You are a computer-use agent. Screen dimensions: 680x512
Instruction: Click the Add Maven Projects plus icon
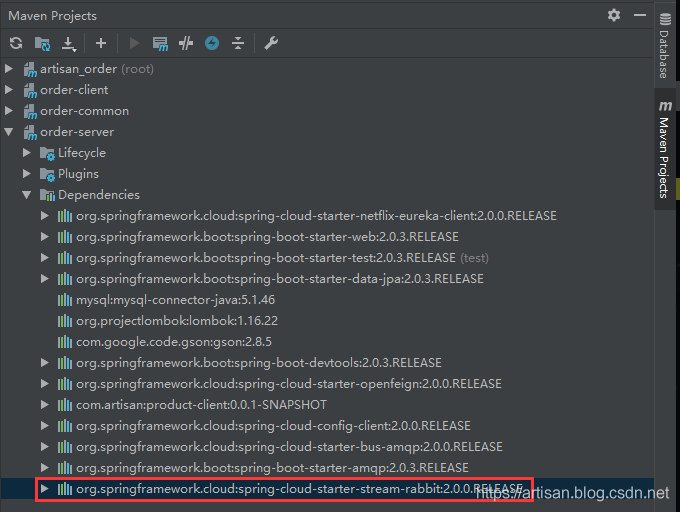tap(101, 43)
